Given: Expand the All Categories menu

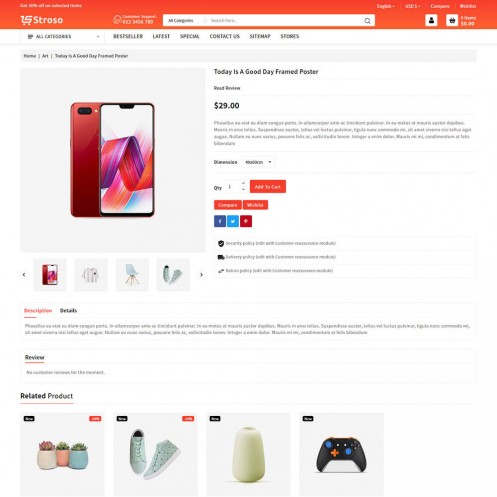Looking at the screenshot, I should 63,36.
